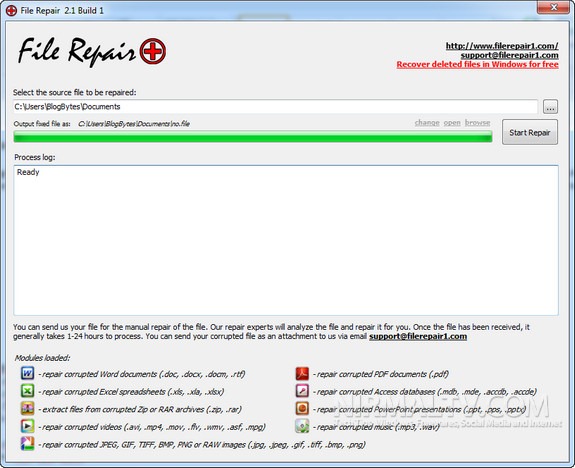Start the repair with Start Repair button
This screenshot has width=575, height=468.
coord(530,132)
